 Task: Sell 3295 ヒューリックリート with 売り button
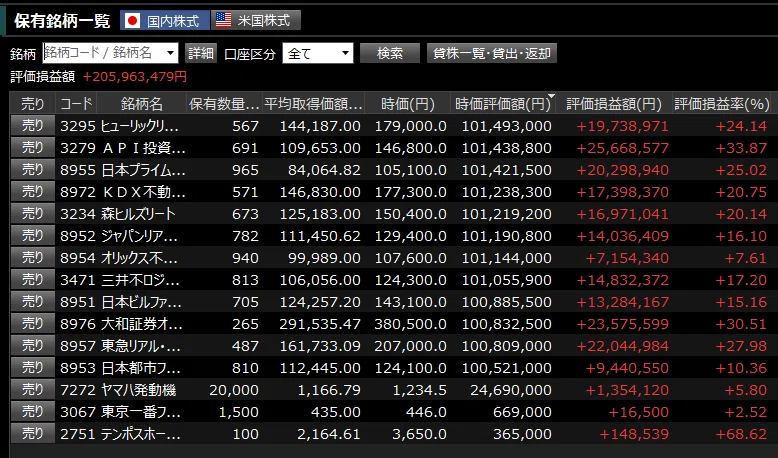[x=33, y=126]
